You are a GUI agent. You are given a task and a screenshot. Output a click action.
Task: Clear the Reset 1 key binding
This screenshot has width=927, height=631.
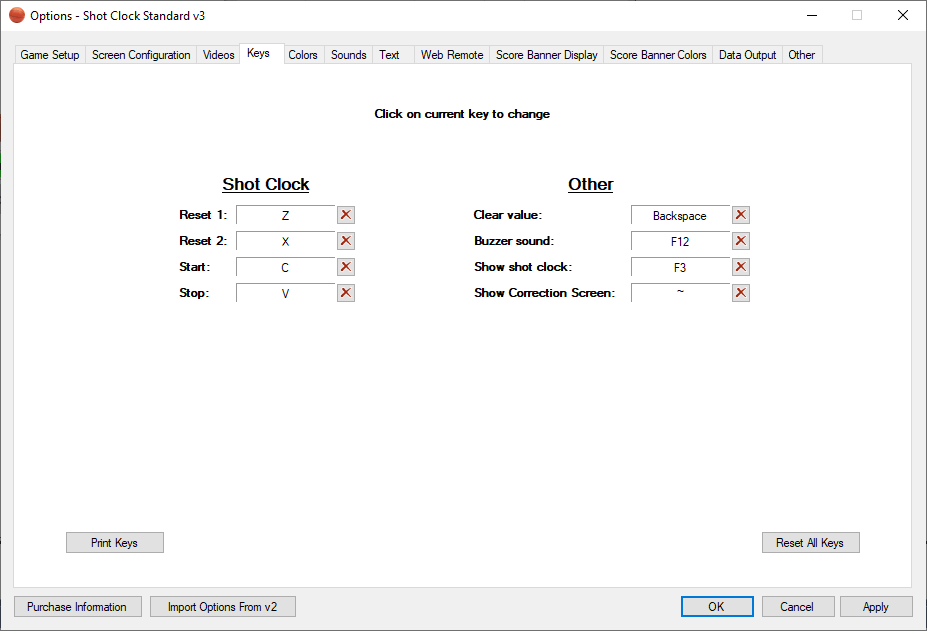[346, 215]
